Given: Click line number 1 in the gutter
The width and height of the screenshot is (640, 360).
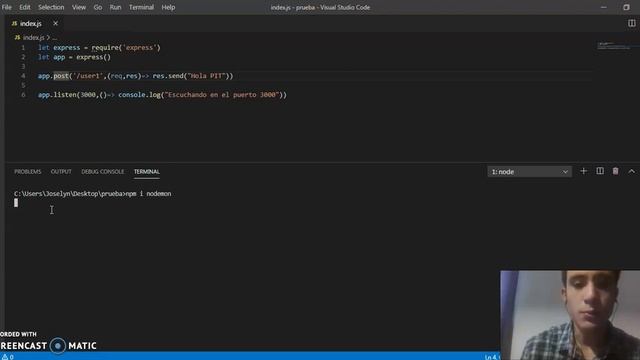Looking at the screenshot, I should click(23, 48).
